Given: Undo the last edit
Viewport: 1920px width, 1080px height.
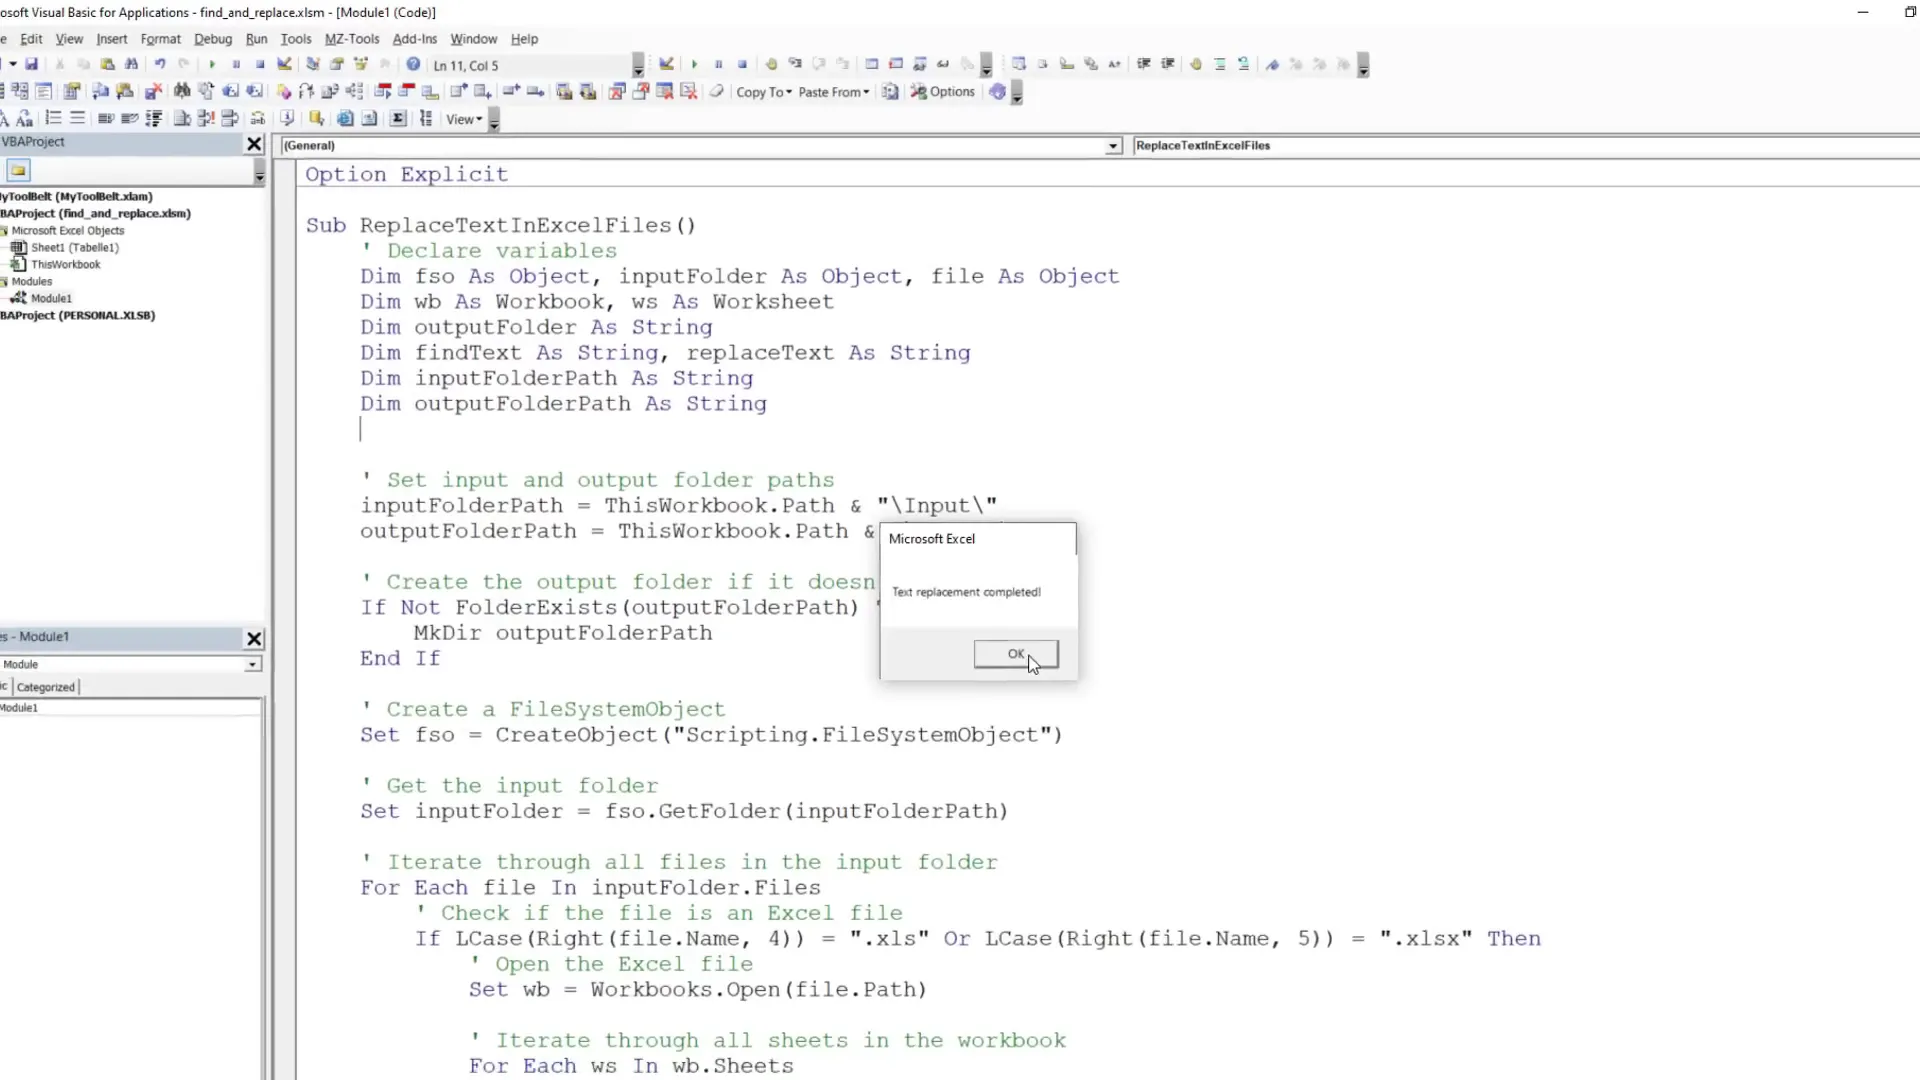Looking at the screenshot, I should pyautogui.click(x=160, y=64).
